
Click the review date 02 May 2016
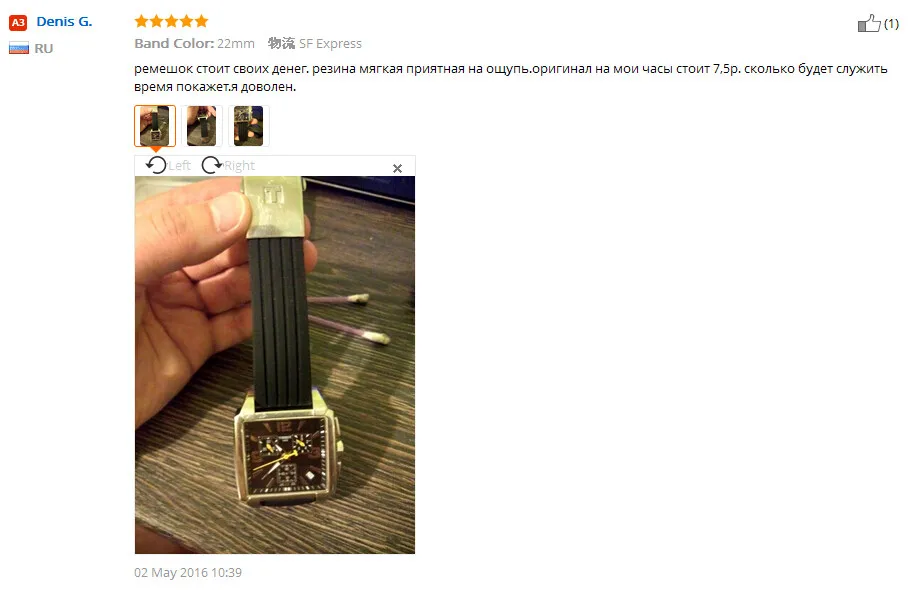click(x=188, y=572)
